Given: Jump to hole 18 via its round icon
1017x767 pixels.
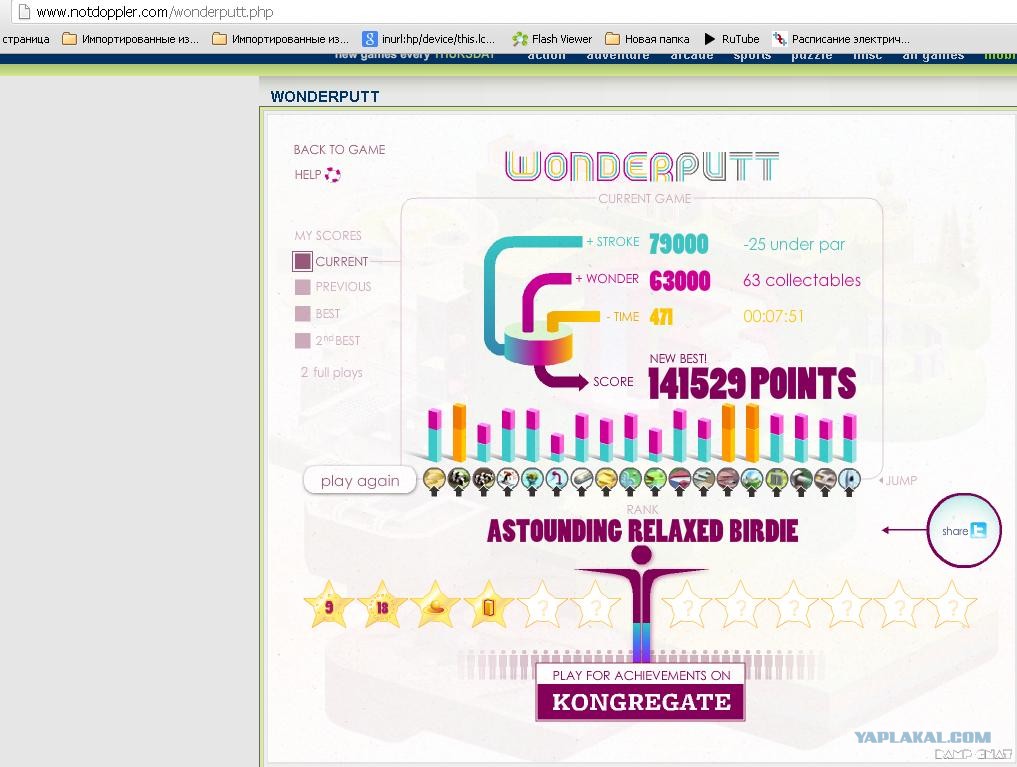Looking at the screenshot, I should tap(849, 479).
